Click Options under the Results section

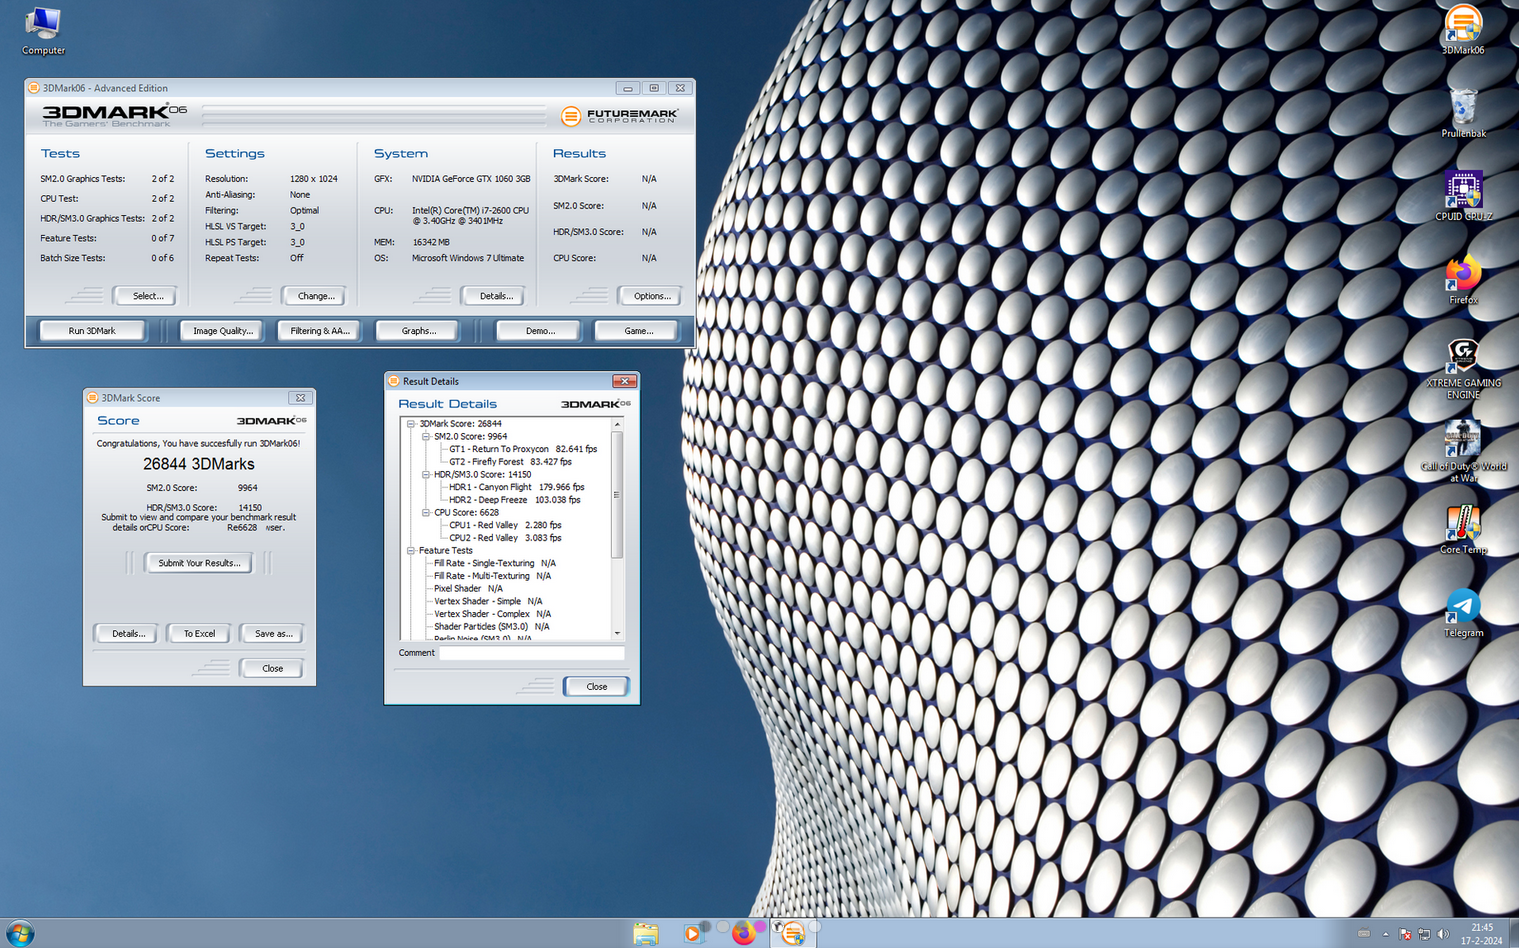tap(651, 296)
